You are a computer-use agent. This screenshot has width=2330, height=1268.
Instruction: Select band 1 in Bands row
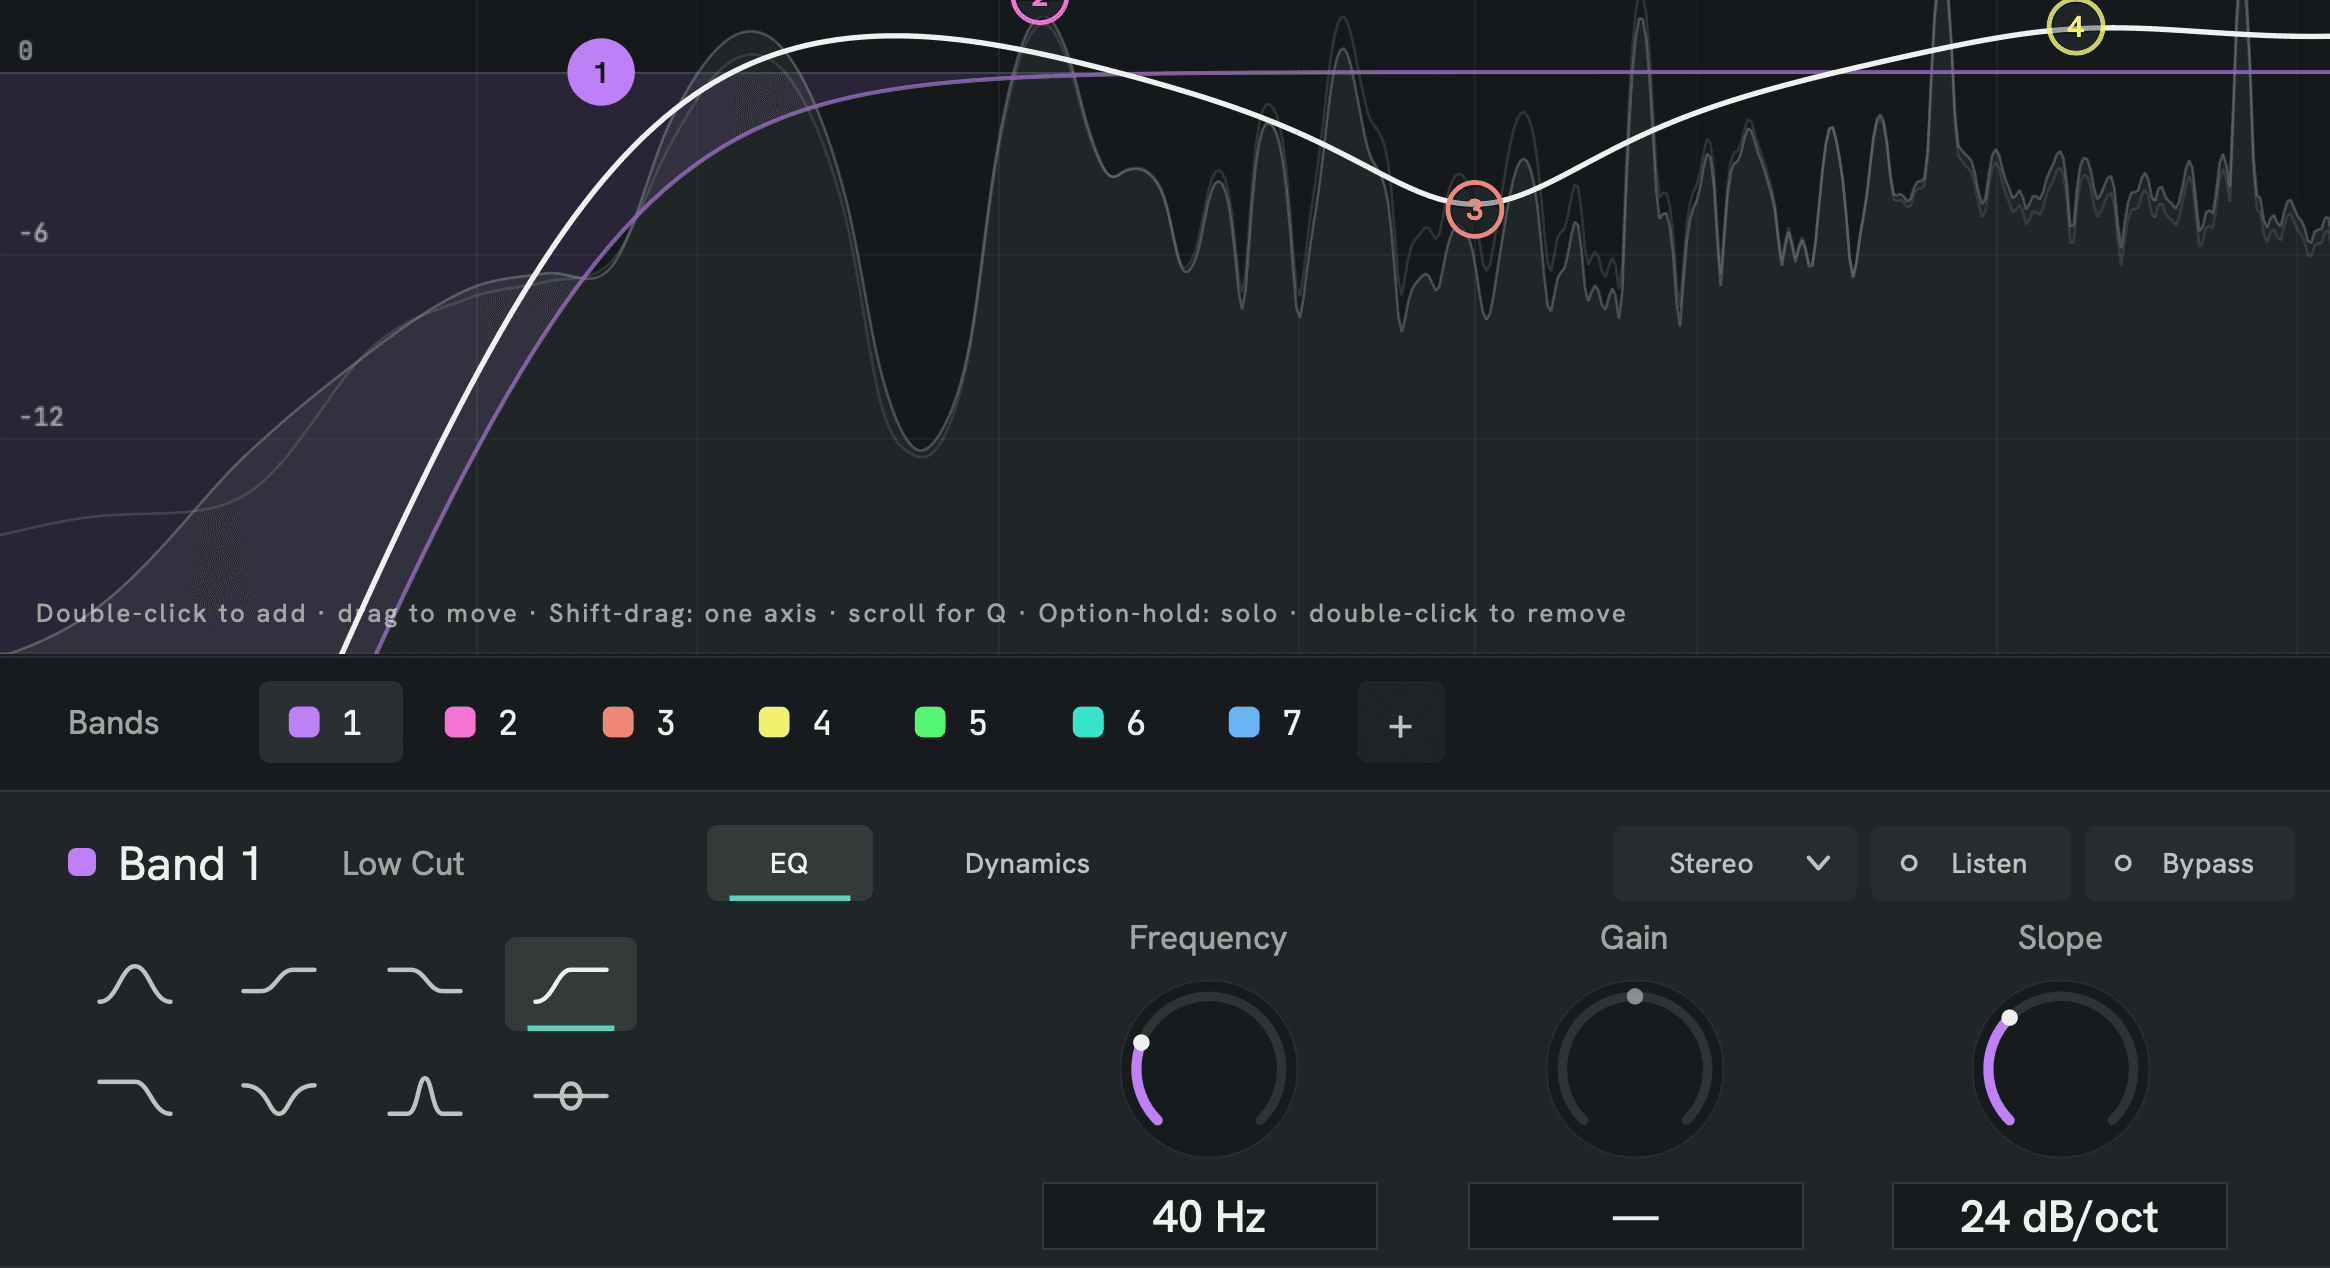pos(331,722)
